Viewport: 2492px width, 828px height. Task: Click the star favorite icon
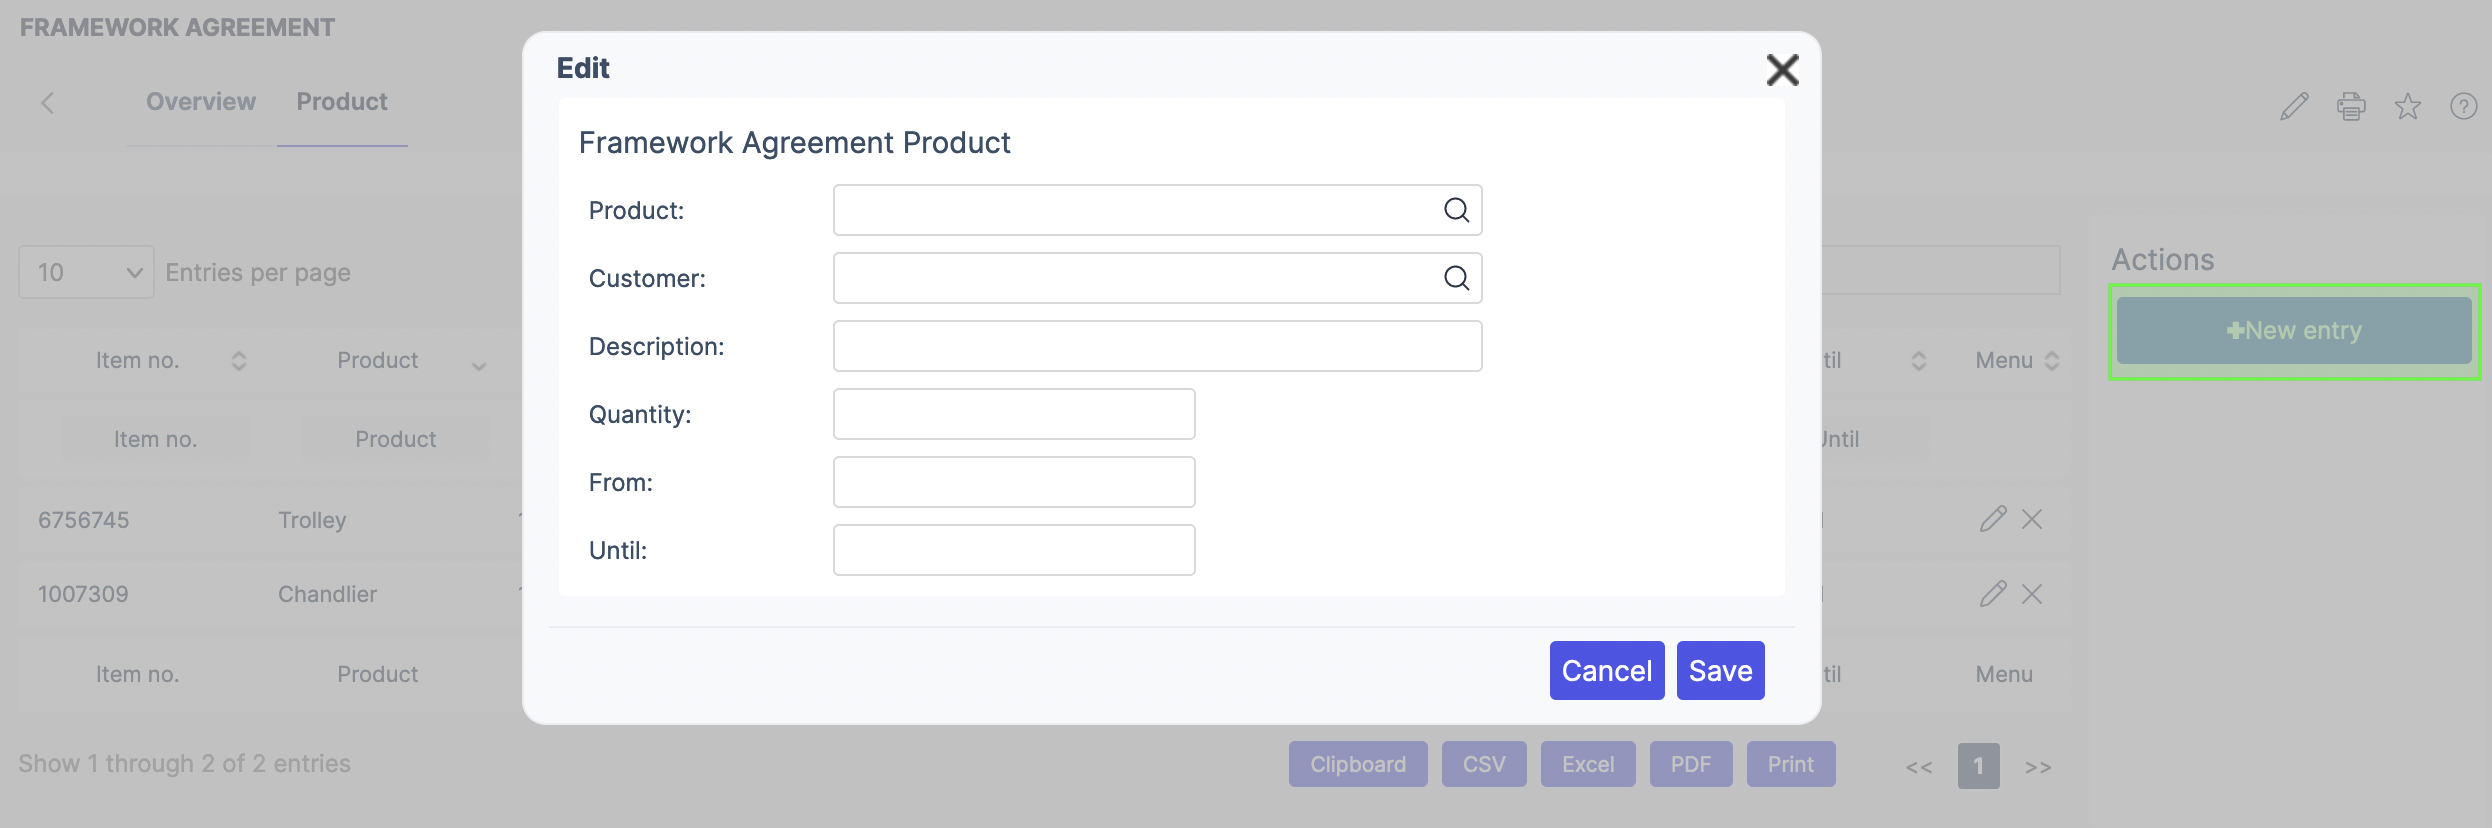click(2408, 106)
